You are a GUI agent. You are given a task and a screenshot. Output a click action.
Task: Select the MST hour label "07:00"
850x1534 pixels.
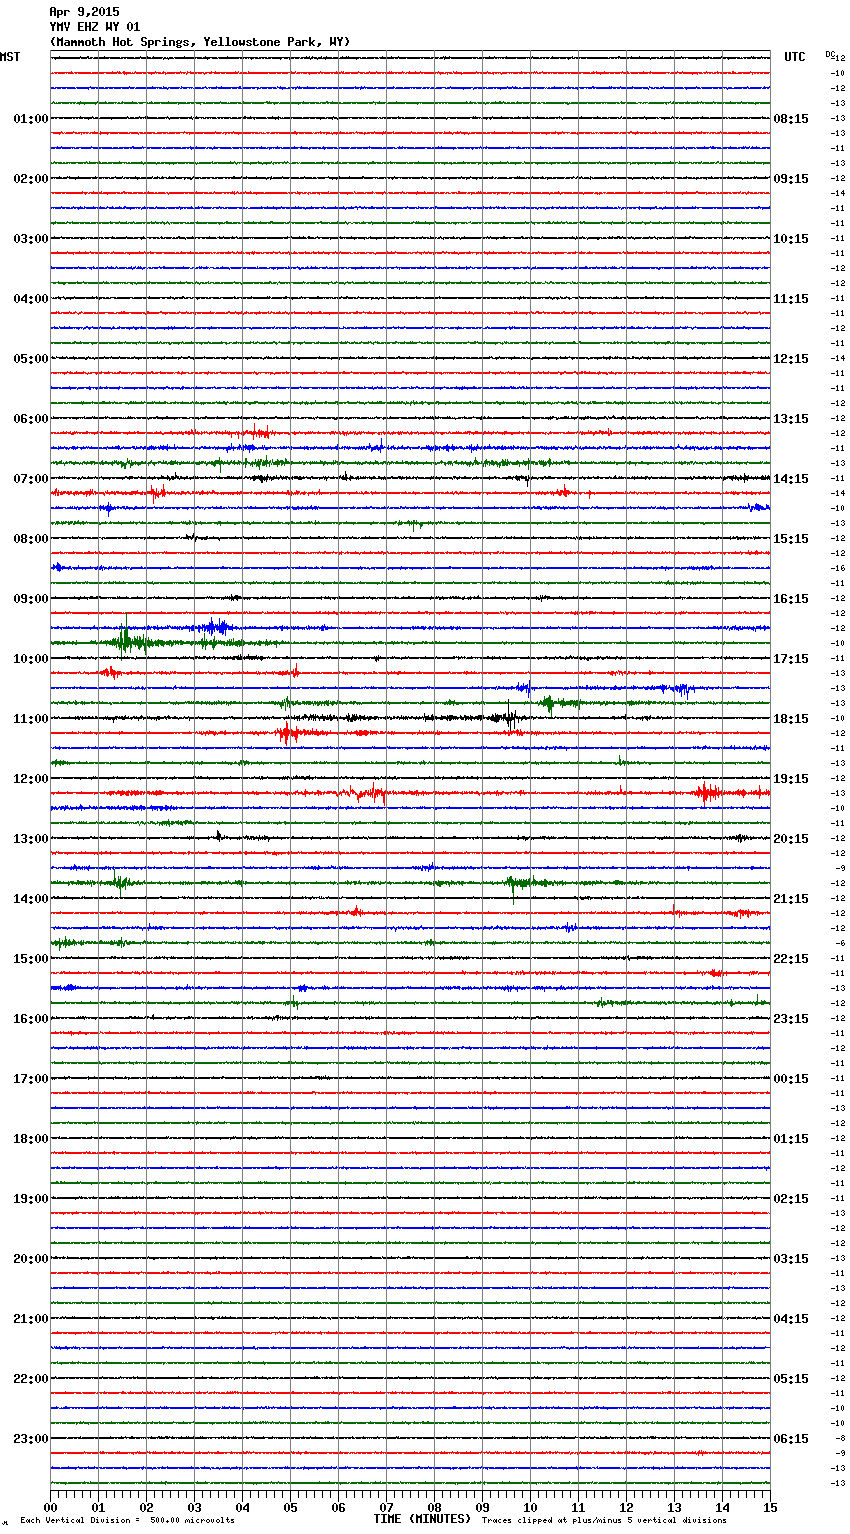[x=31, y=479]
